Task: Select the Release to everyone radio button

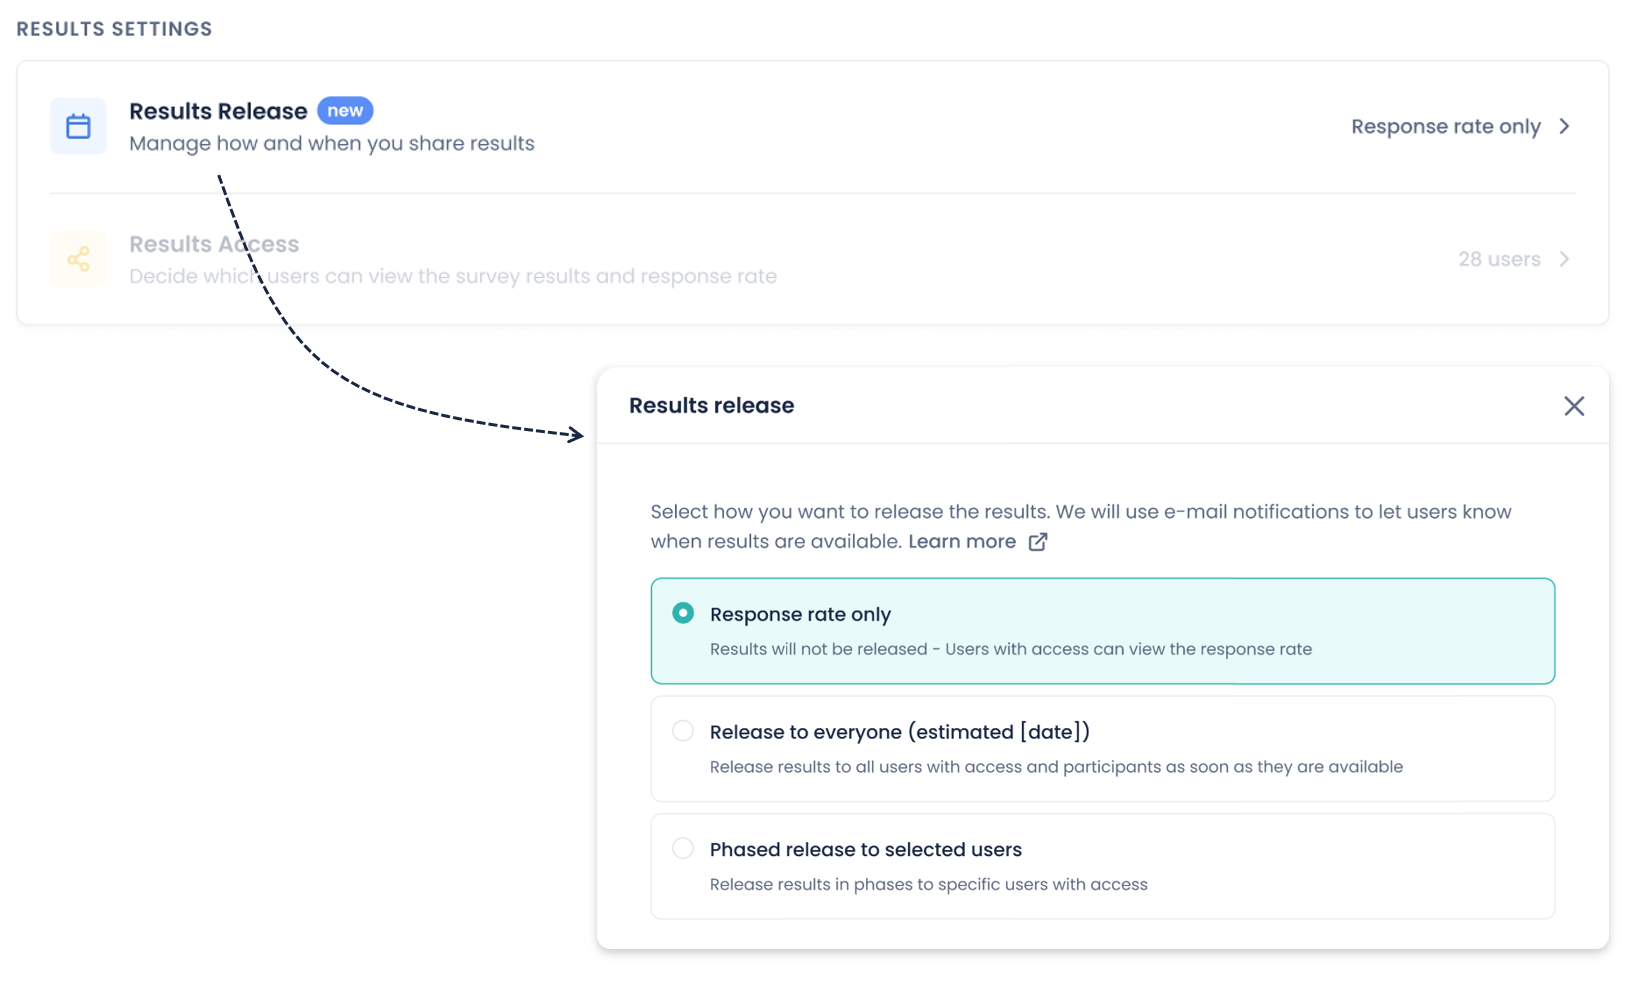Action: [x=683, y=731]
